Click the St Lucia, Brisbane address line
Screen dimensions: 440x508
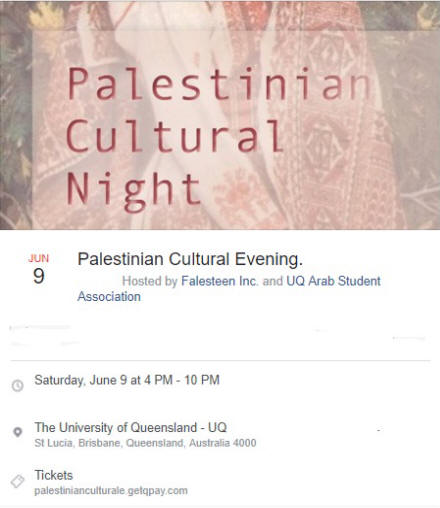click(145, 443)
